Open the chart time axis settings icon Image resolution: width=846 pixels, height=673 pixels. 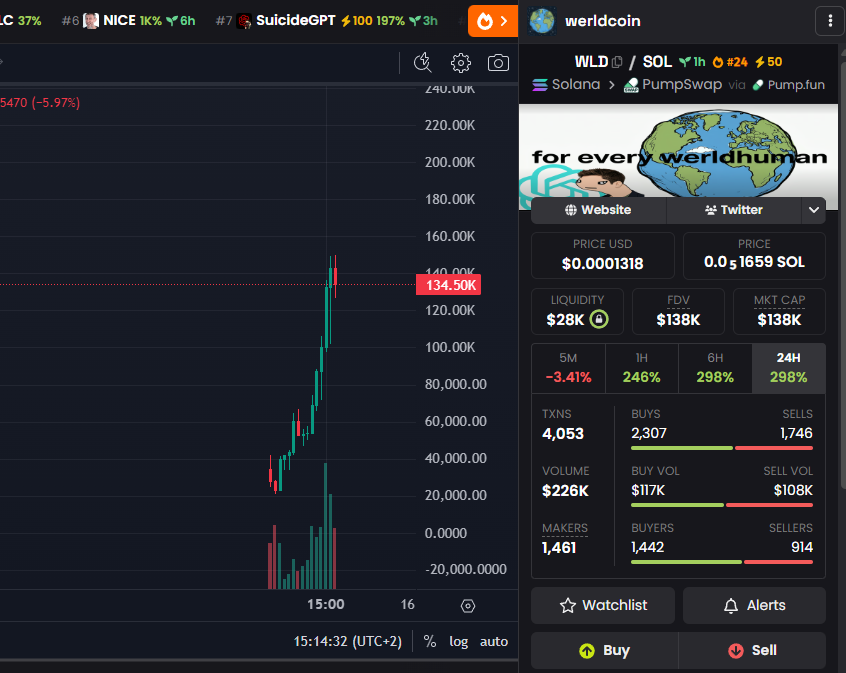pyautogui.click(x=468, y=606)
